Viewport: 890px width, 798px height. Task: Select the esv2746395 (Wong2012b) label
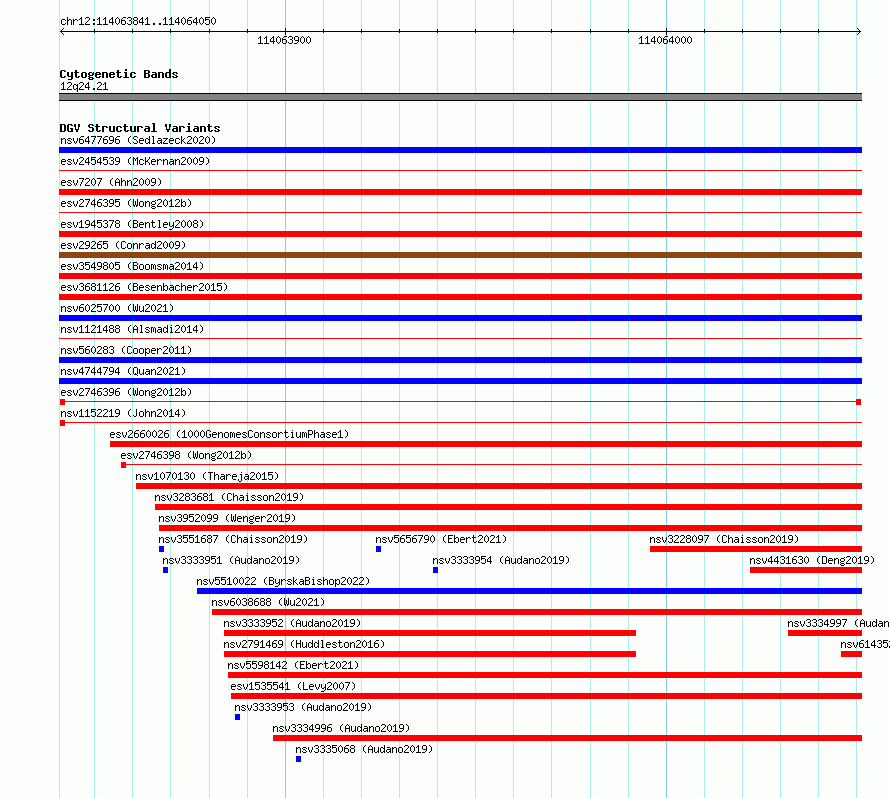[126, 203]
